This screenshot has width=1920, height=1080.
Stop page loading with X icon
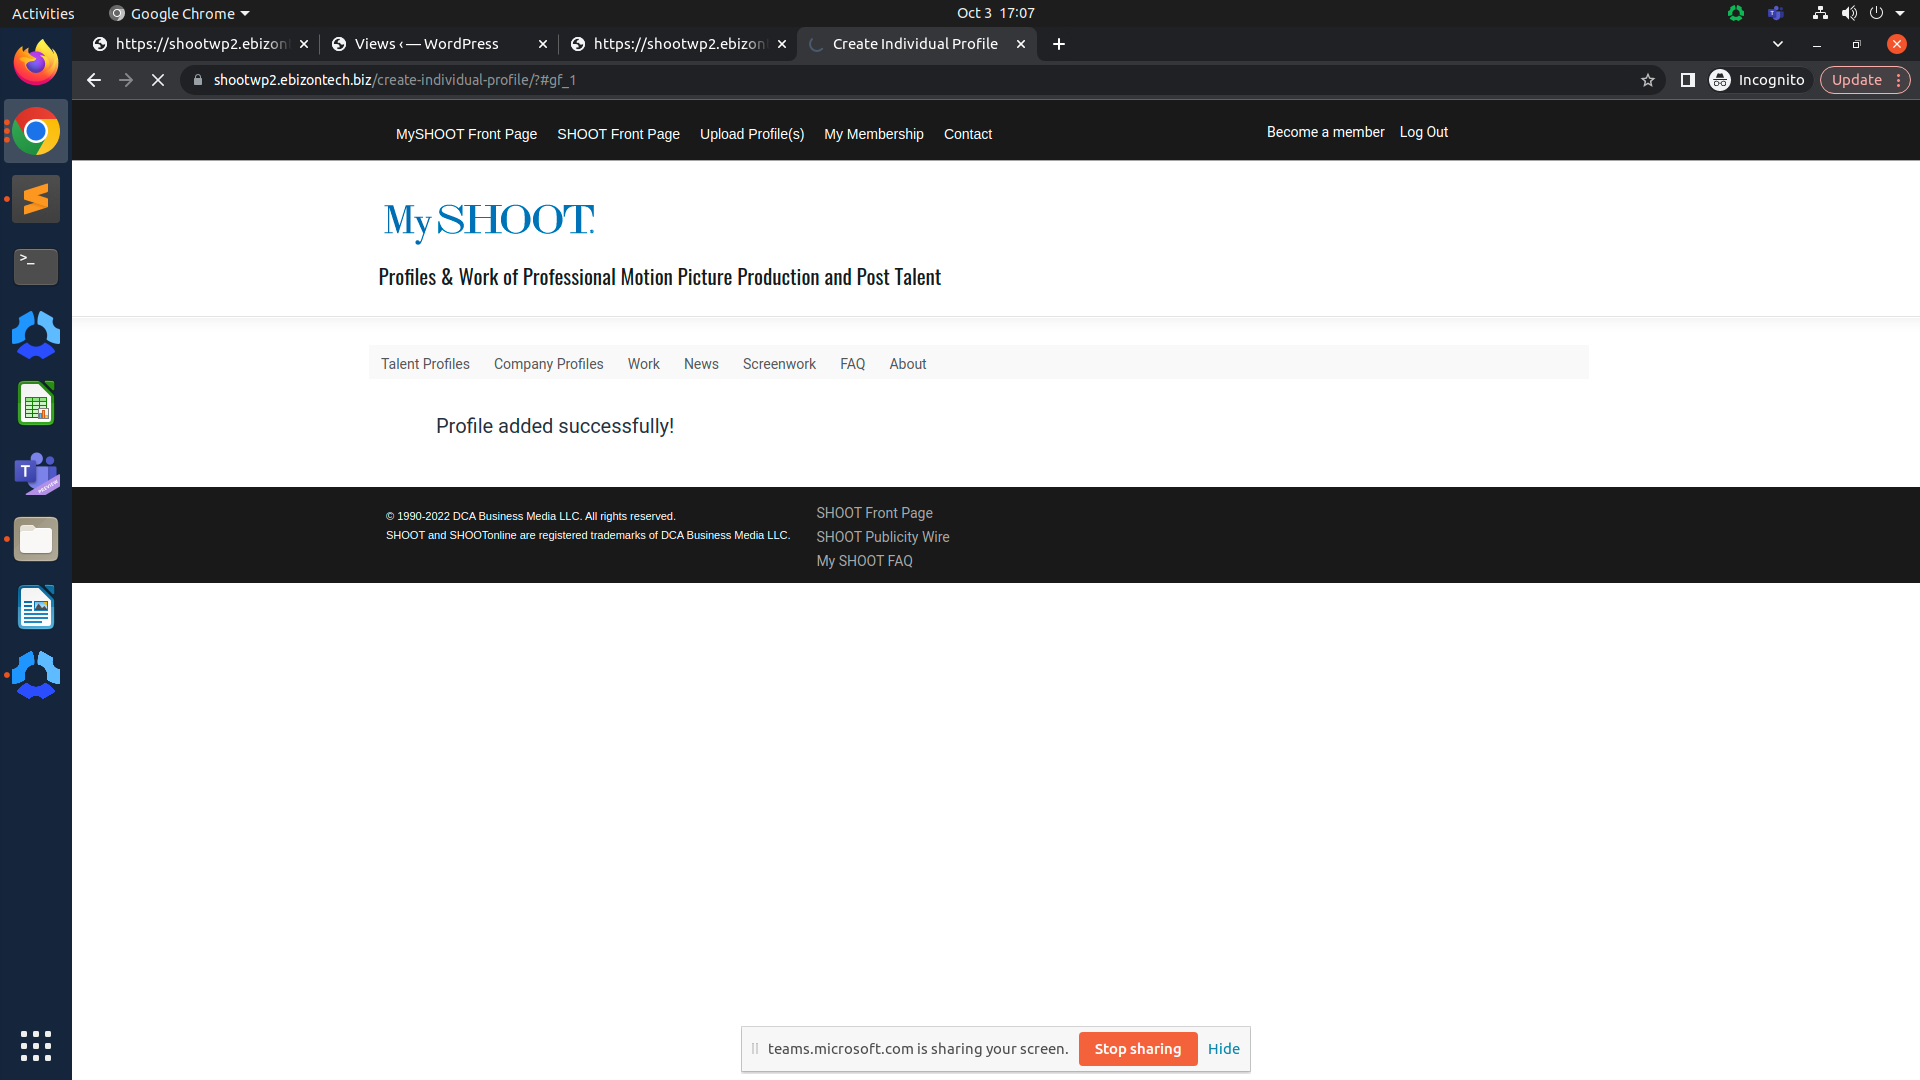158,80
